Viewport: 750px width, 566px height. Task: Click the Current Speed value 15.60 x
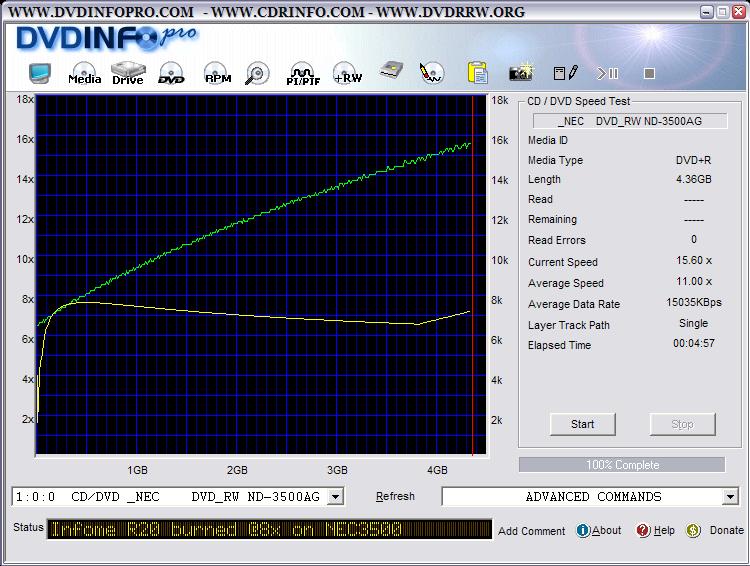[694, 260]
